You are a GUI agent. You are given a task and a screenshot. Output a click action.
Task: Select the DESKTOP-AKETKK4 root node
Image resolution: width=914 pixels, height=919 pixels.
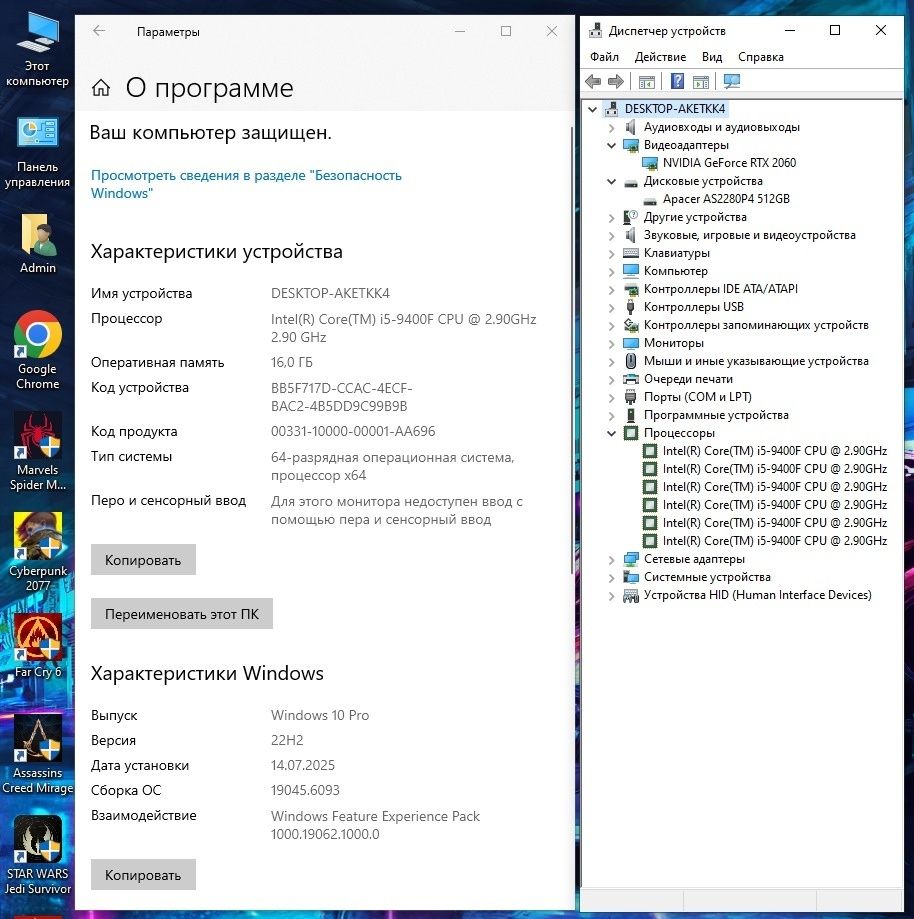point(674,109)
